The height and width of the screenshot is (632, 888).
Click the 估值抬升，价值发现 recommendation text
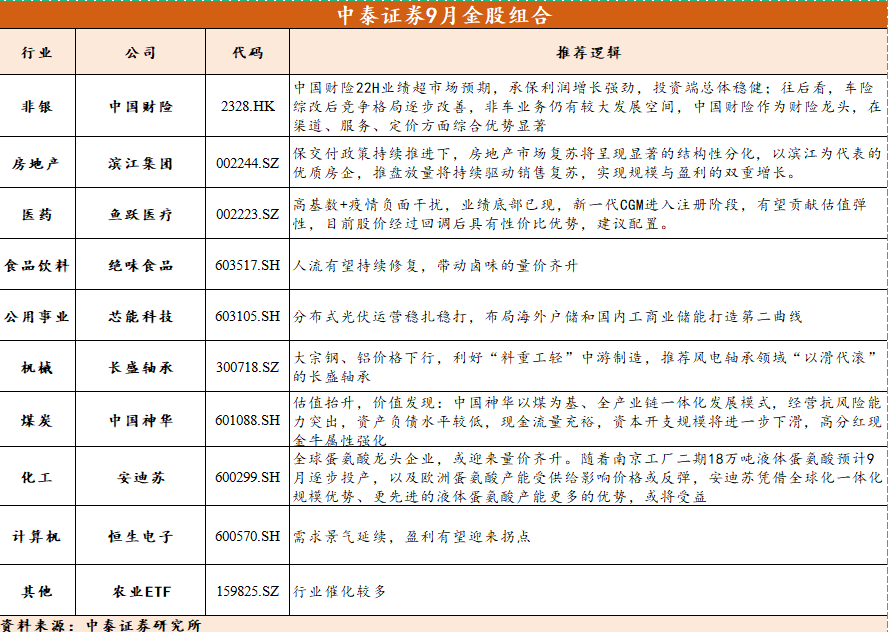587,421
